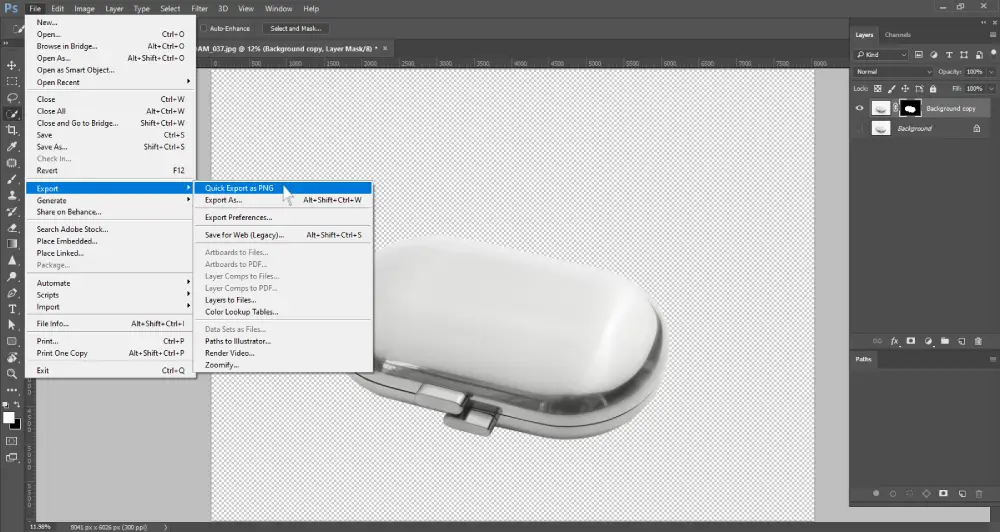This screenshot has height=532, width=1000.
Task: Select the Horizontal Type tool
Action: click(x=12, y=309)
